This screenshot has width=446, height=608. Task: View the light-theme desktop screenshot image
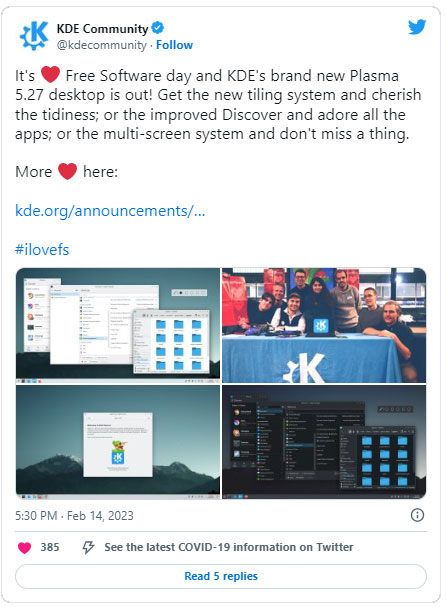[x=118, y=325]
